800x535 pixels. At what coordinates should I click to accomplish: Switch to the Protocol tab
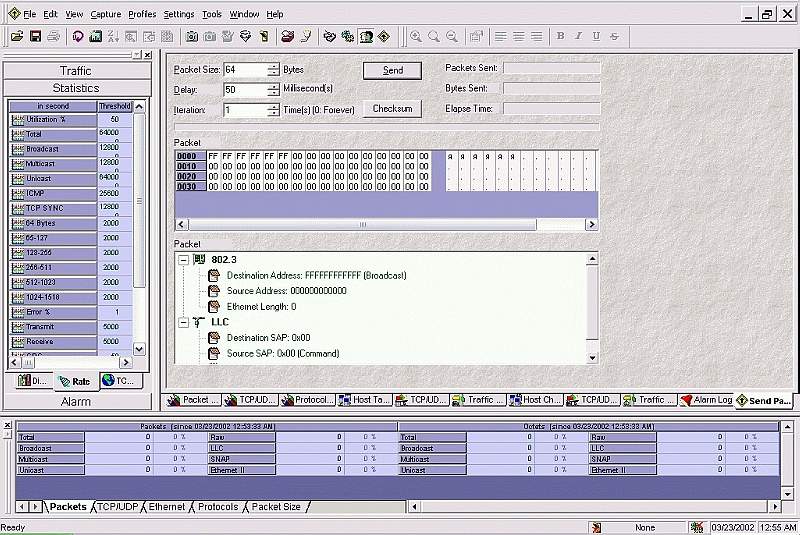(x=307, y=400)
